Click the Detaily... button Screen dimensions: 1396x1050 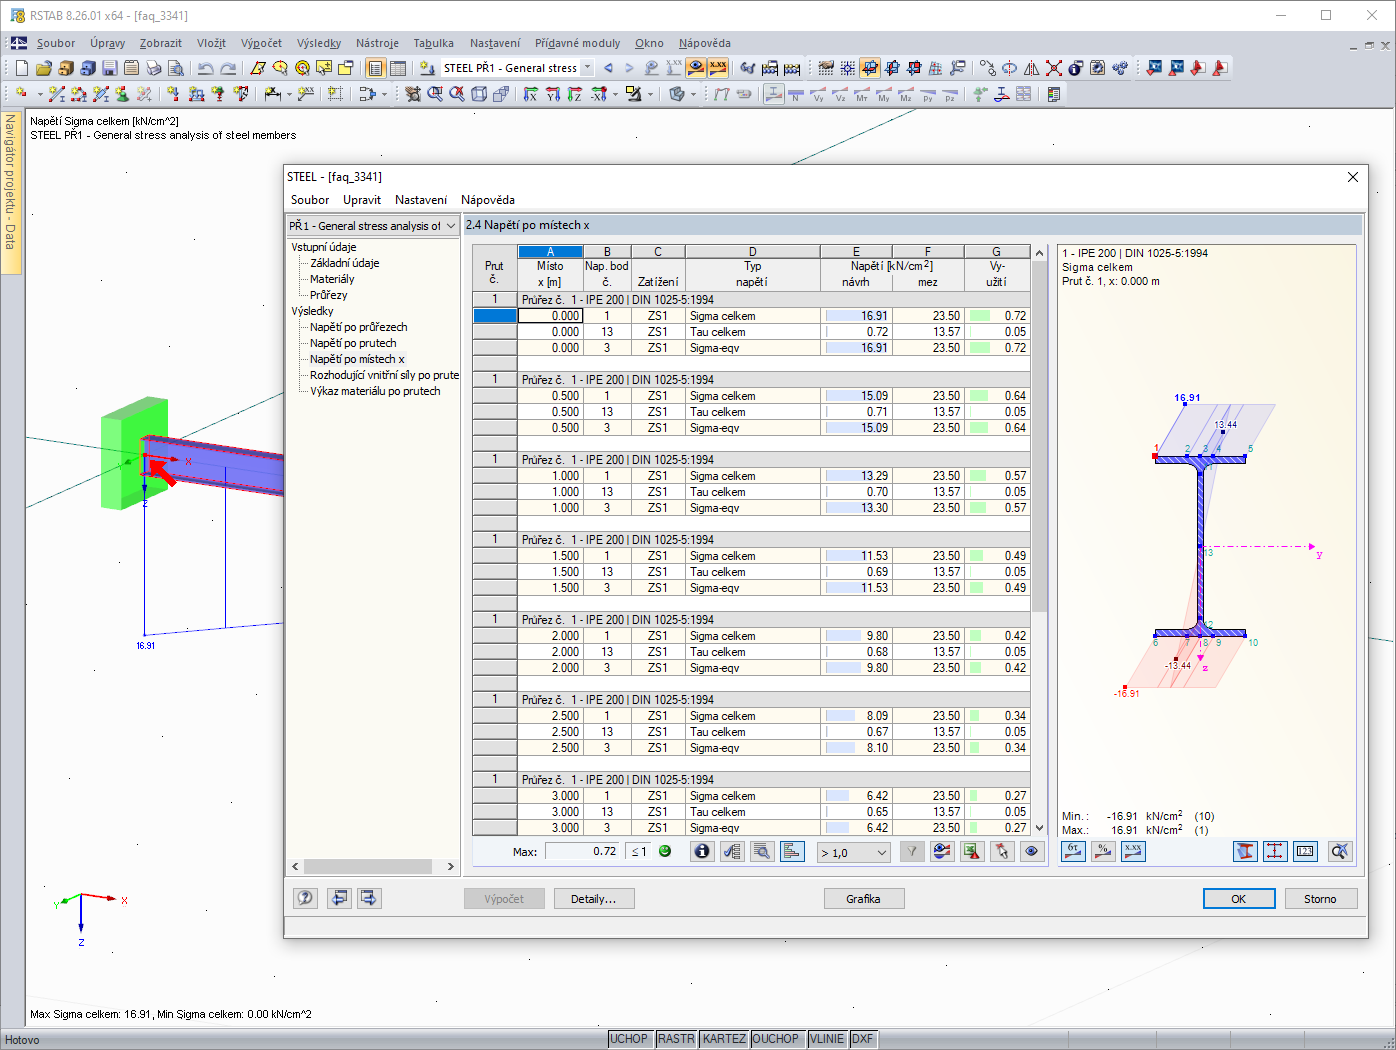tap(594, 899)
